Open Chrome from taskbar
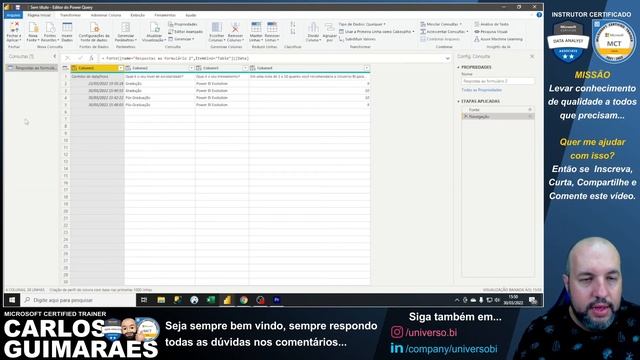Viewport: 640px width, 360px height. pyautogui.click(x=244, y=300)
